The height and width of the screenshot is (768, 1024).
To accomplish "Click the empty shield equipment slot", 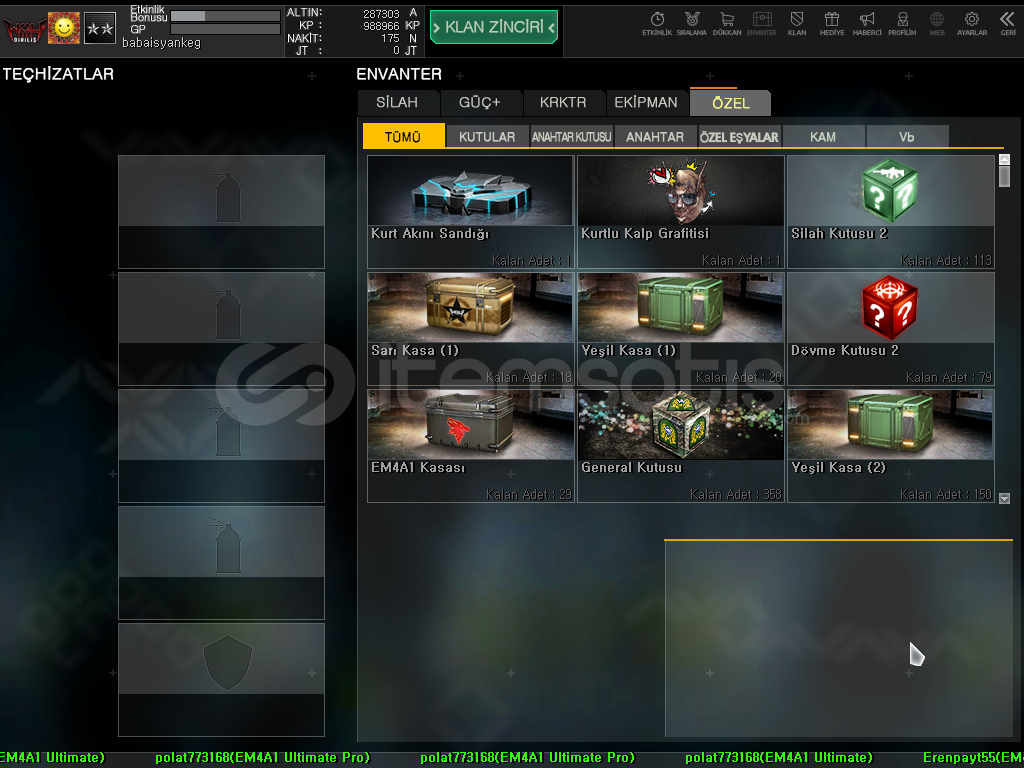I will 221,680.
